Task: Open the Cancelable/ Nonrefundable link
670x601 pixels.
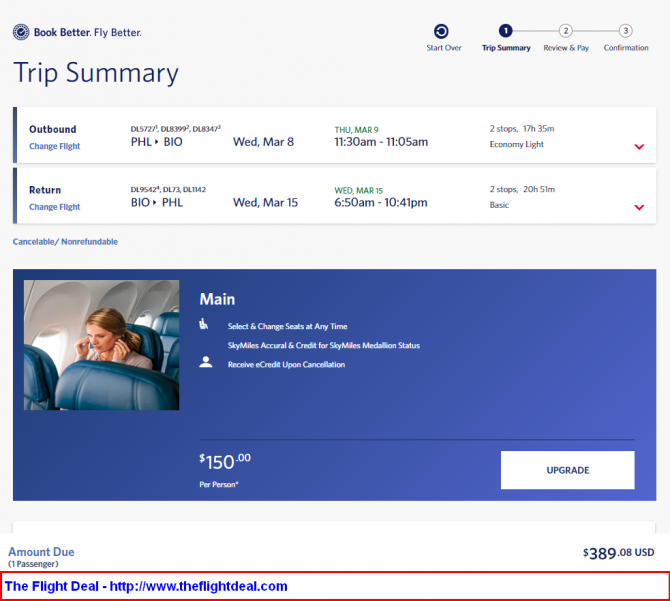Action: pos(65,242)
